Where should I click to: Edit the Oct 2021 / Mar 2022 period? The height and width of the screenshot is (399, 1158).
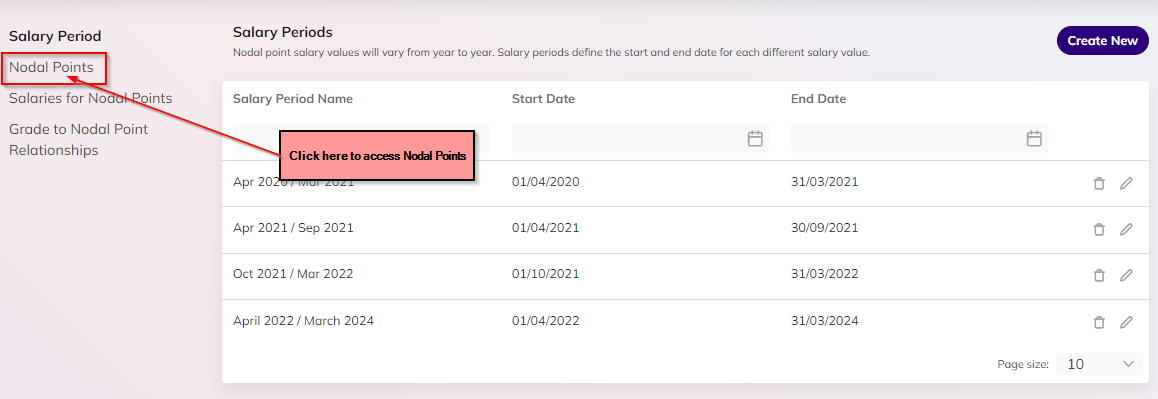pos(1126,276)
